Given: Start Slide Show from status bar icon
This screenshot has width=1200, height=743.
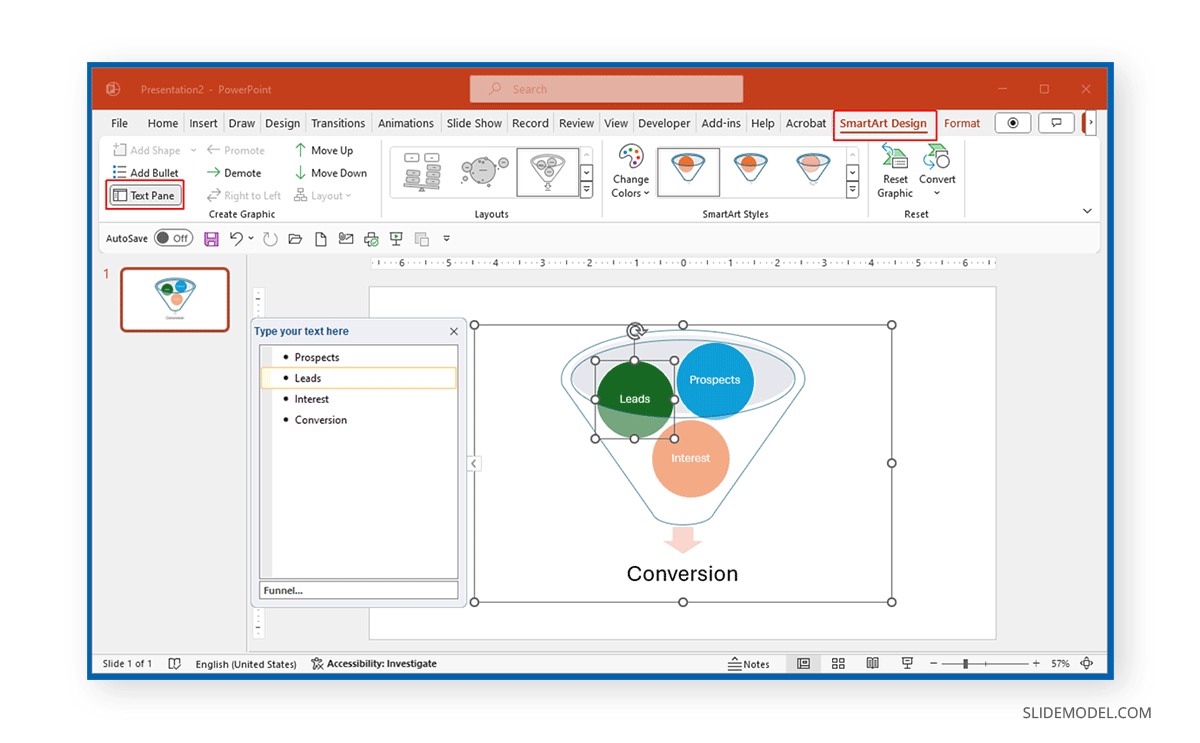Looking at the screenshot, I should tap(907, 664).
